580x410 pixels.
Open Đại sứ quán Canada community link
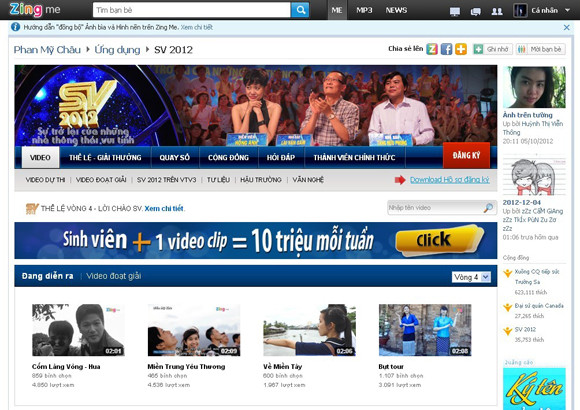(x=539, y=306)
